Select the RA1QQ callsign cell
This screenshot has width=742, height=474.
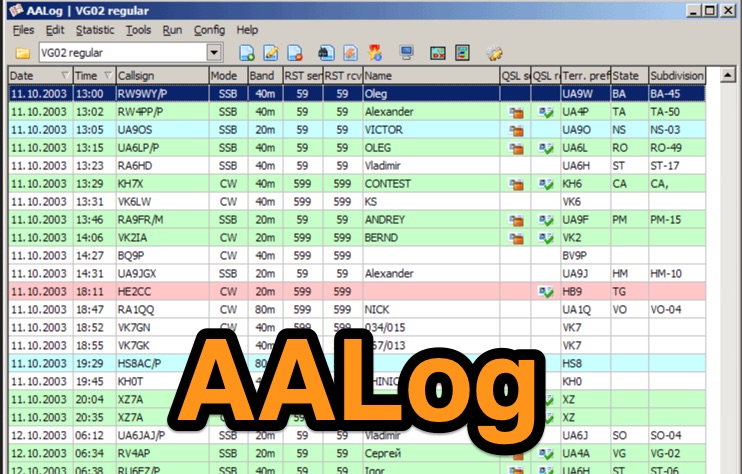pos(162,309)
